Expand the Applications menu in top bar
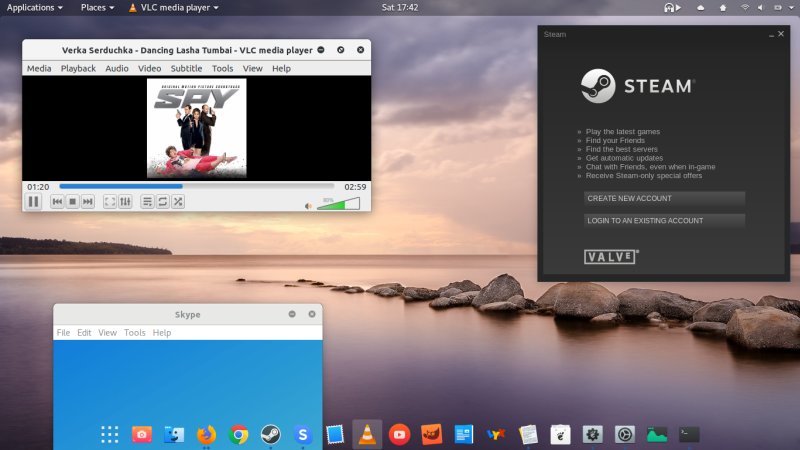Image resolution: width=800 pixels, height=450 pixels. 35,7
